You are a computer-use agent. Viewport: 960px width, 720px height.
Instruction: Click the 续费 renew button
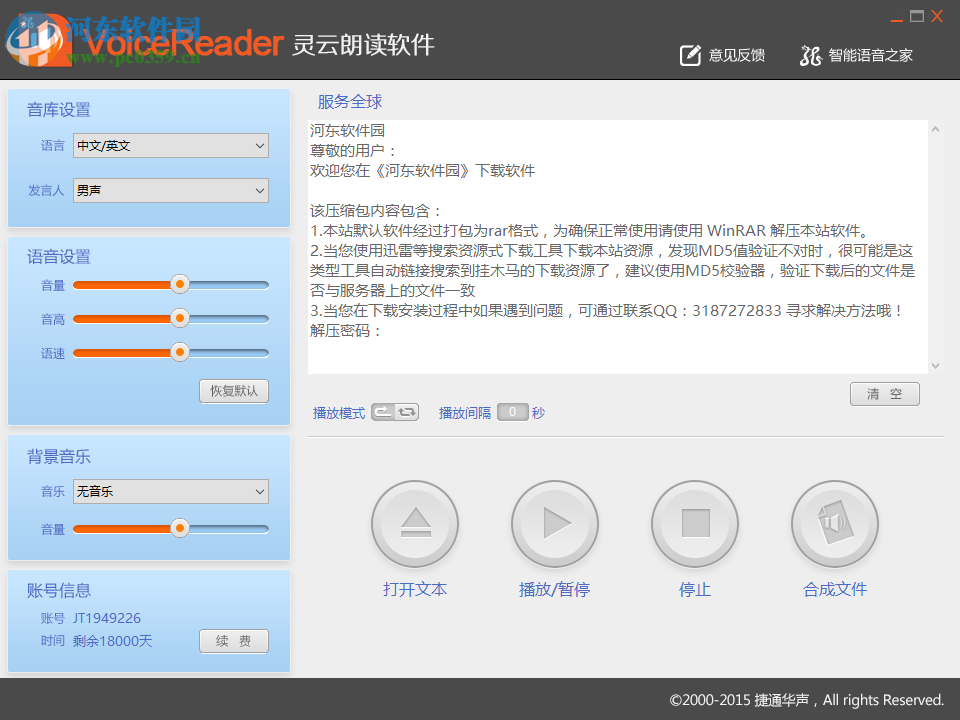233,641
